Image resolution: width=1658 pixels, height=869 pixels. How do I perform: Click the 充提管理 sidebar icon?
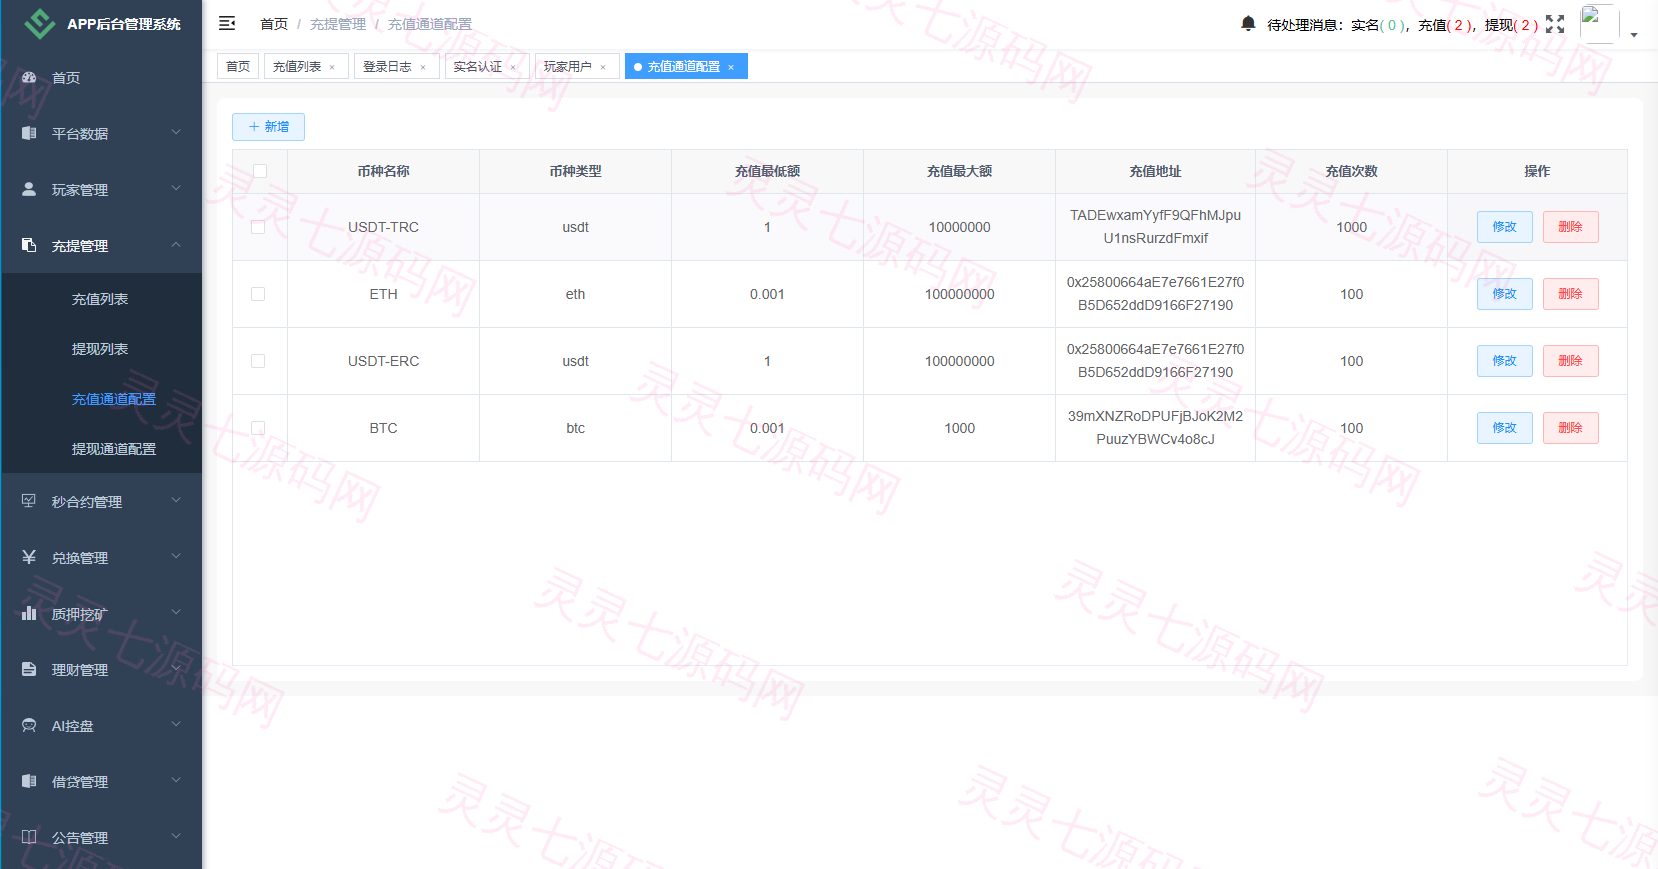[x=29, y=245]
